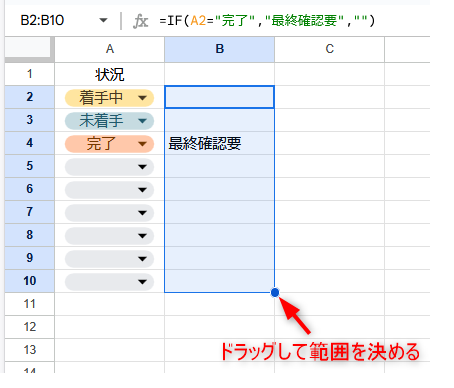Click the formula bar with IF formula
This screenshot has width=454, height=388.
tap(267, 21)
